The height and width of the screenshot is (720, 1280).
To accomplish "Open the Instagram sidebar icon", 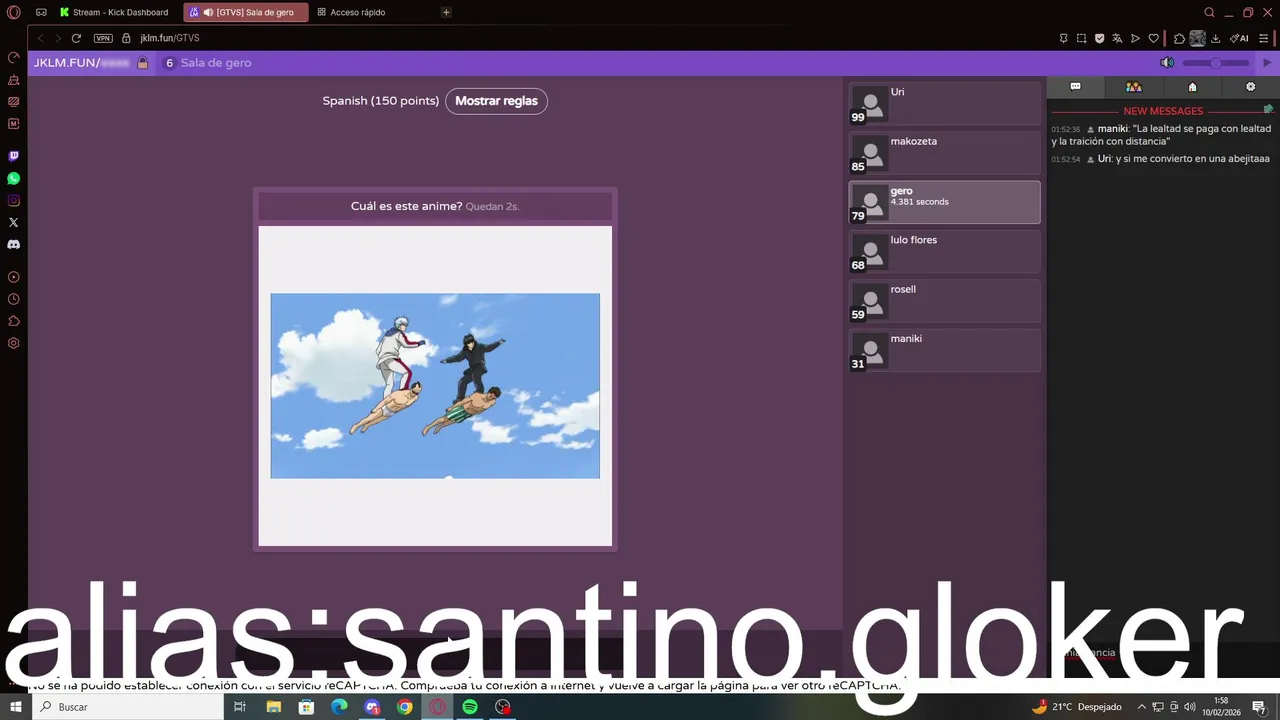I will coord(14,200).
